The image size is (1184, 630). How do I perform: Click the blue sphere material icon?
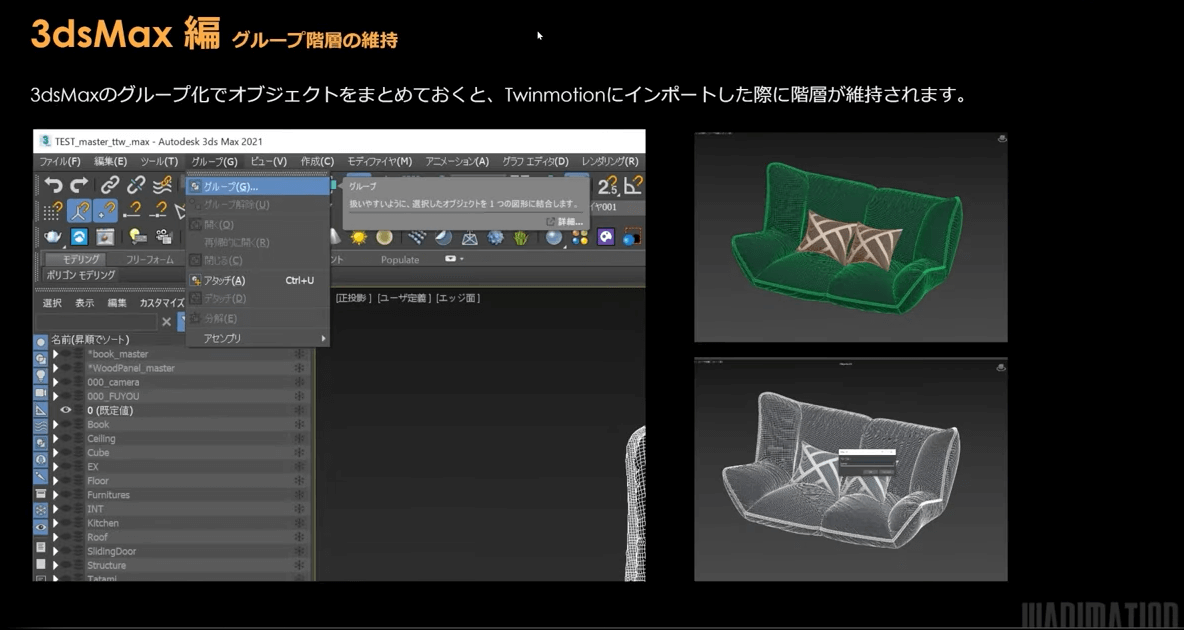click(x=553, y=238)
